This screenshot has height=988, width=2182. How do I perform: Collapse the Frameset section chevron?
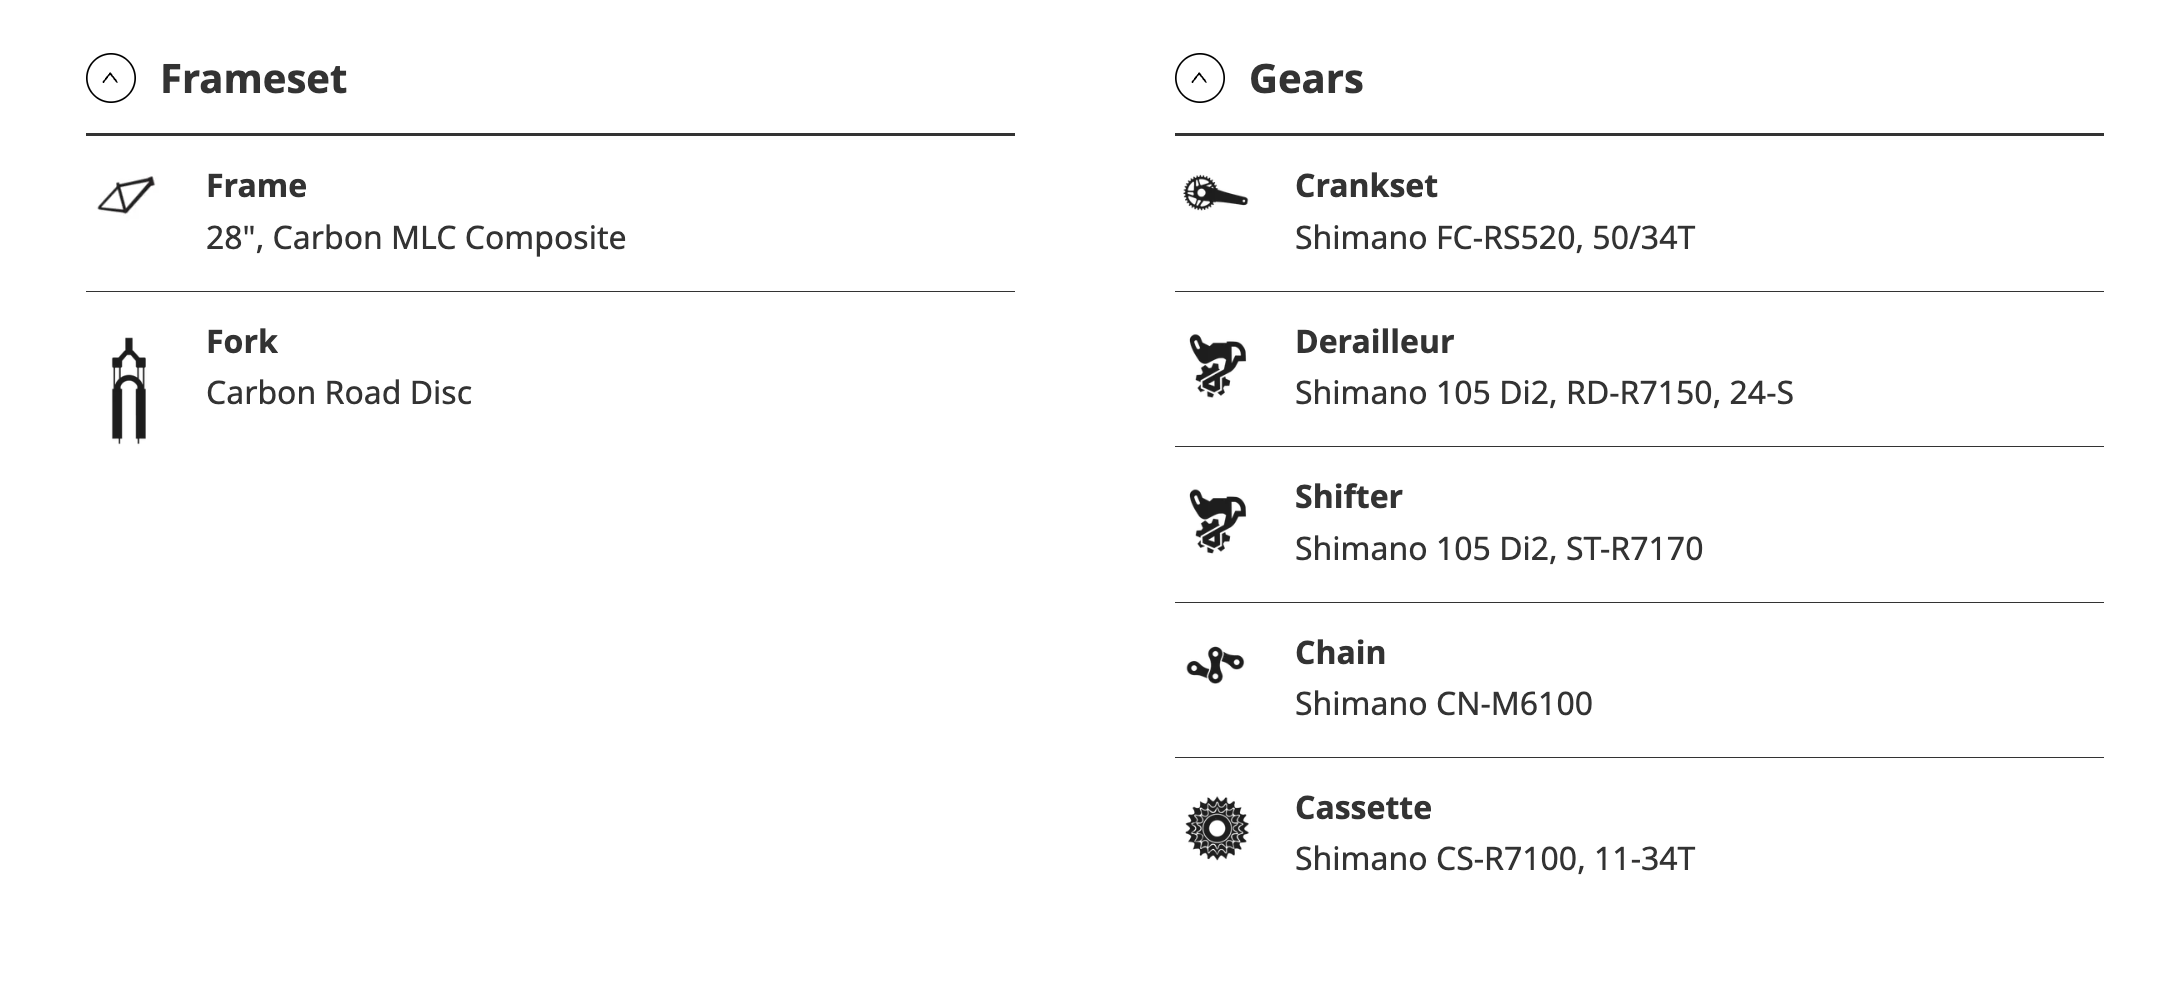pos(111,78)
